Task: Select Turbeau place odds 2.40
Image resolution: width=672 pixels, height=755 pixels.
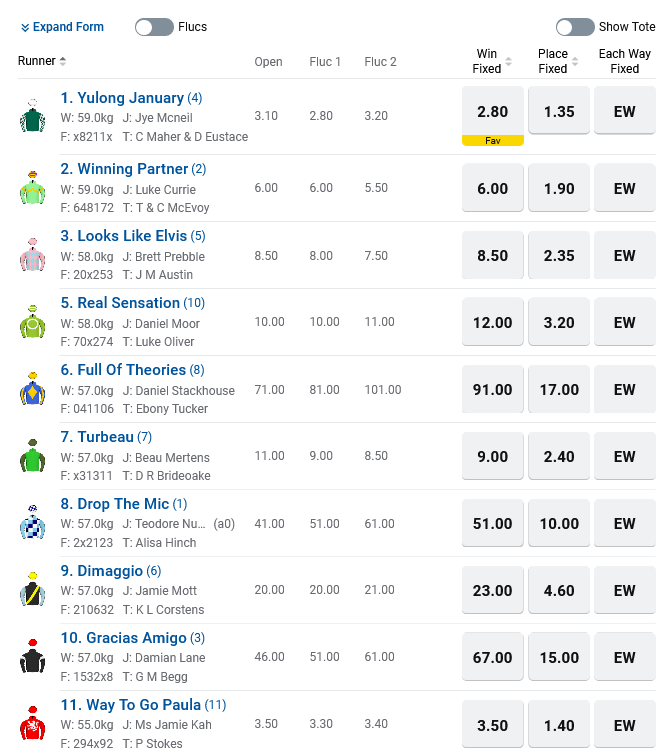Action: pos(559,457)
